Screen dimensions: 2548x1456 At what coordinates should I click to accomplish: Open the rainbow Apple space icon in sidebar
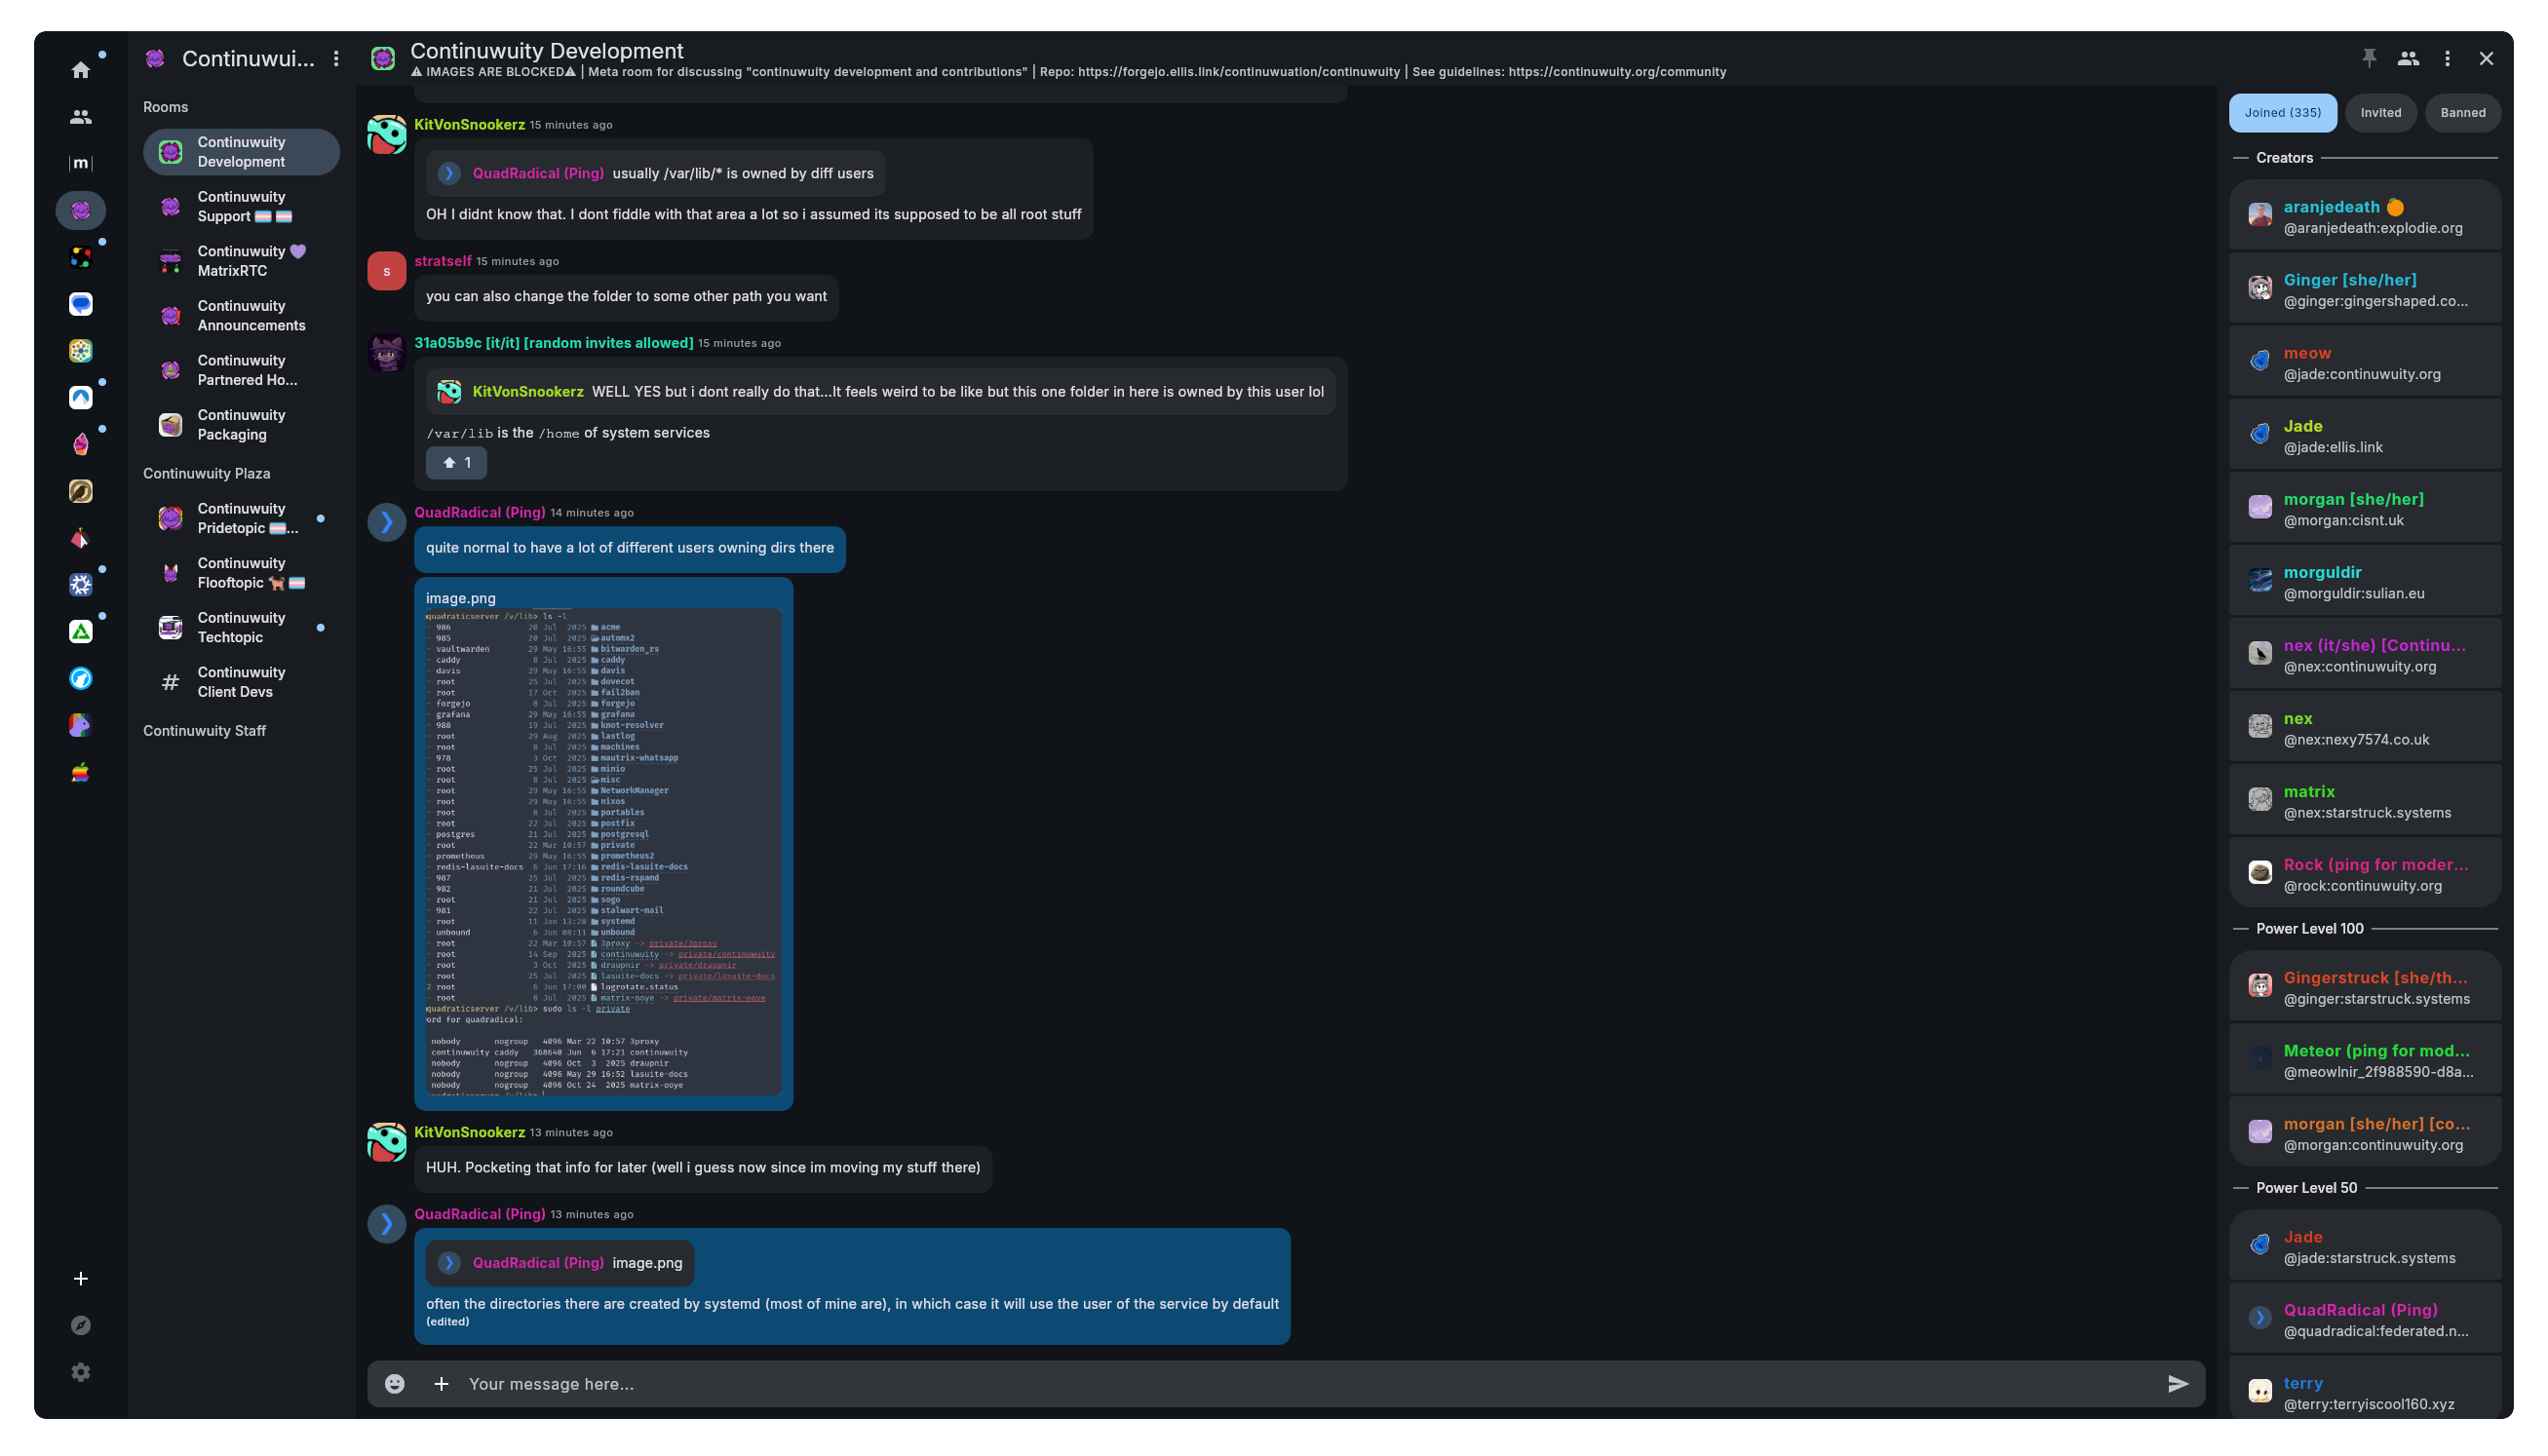tap(81, 772)
